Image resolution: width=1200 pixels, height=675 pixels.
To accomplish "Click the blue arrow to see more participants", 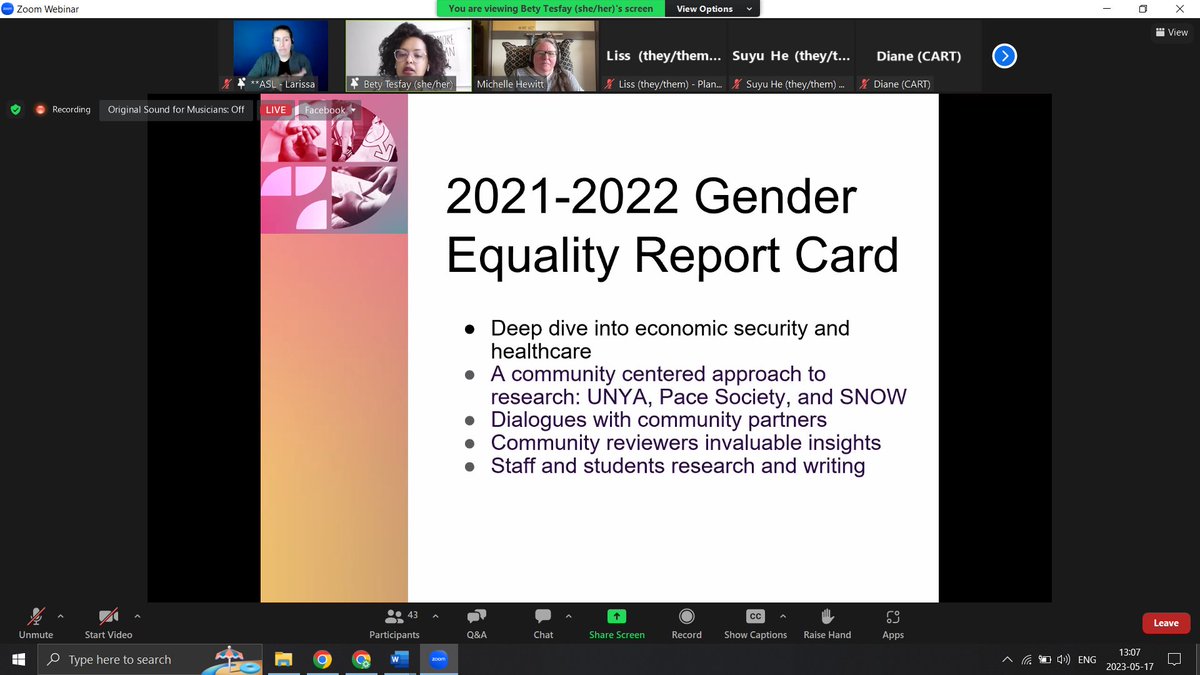I will (1004, 56).
